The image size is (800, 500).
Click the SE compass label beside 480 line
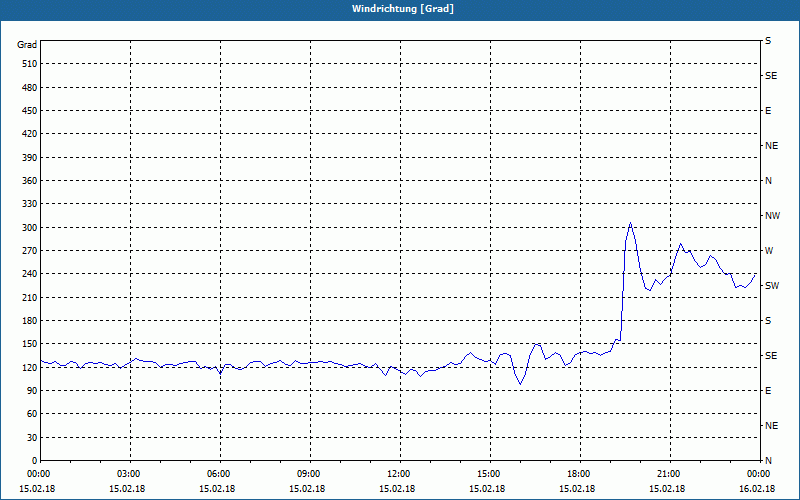tap(771, 76)
